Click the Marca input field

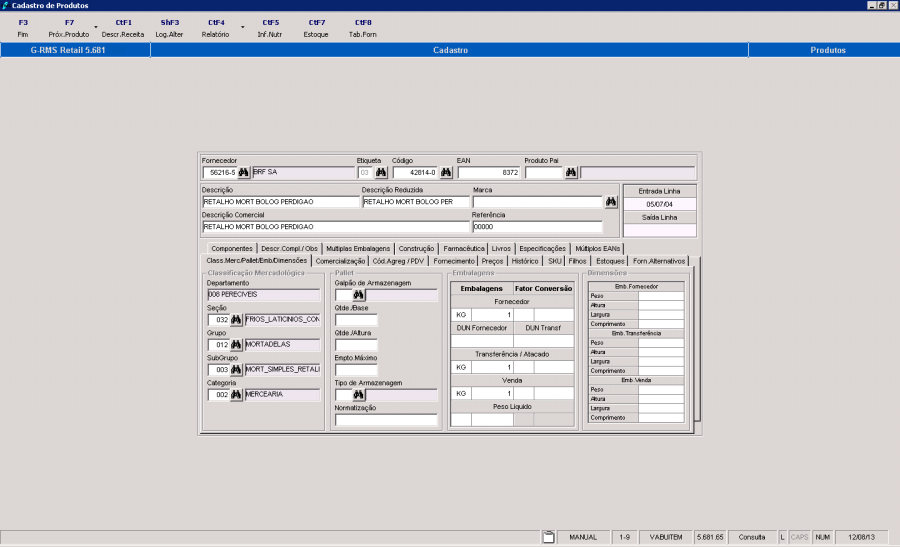537,202
